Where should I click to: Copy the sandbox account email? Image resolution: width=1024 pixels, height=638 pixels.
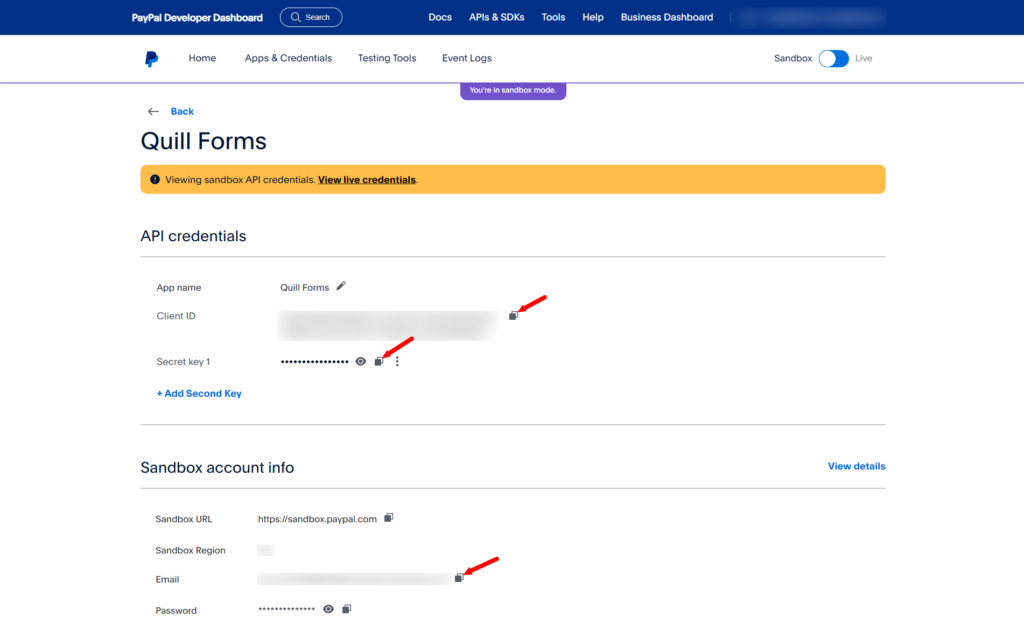(459, 578)
